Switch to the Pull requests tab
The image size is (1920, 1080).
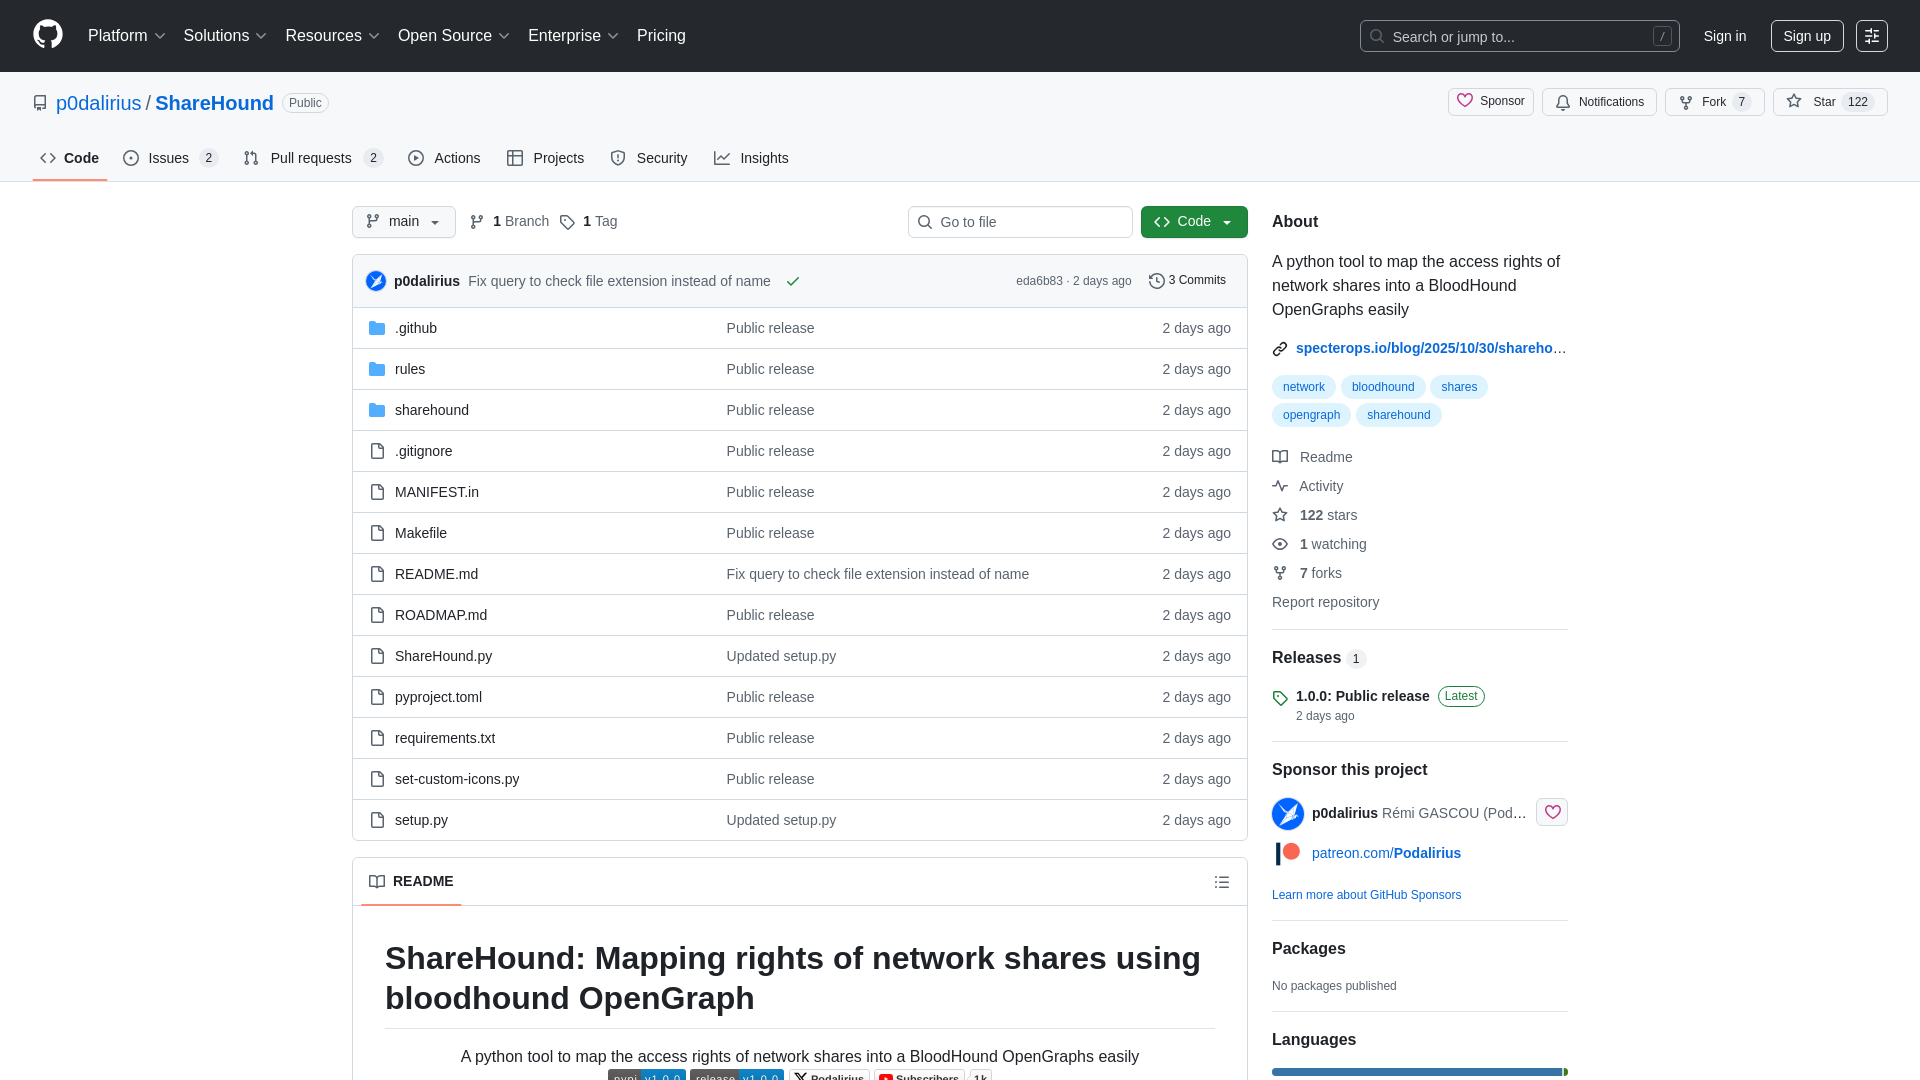pyautogui.click(x=311, y=157)
